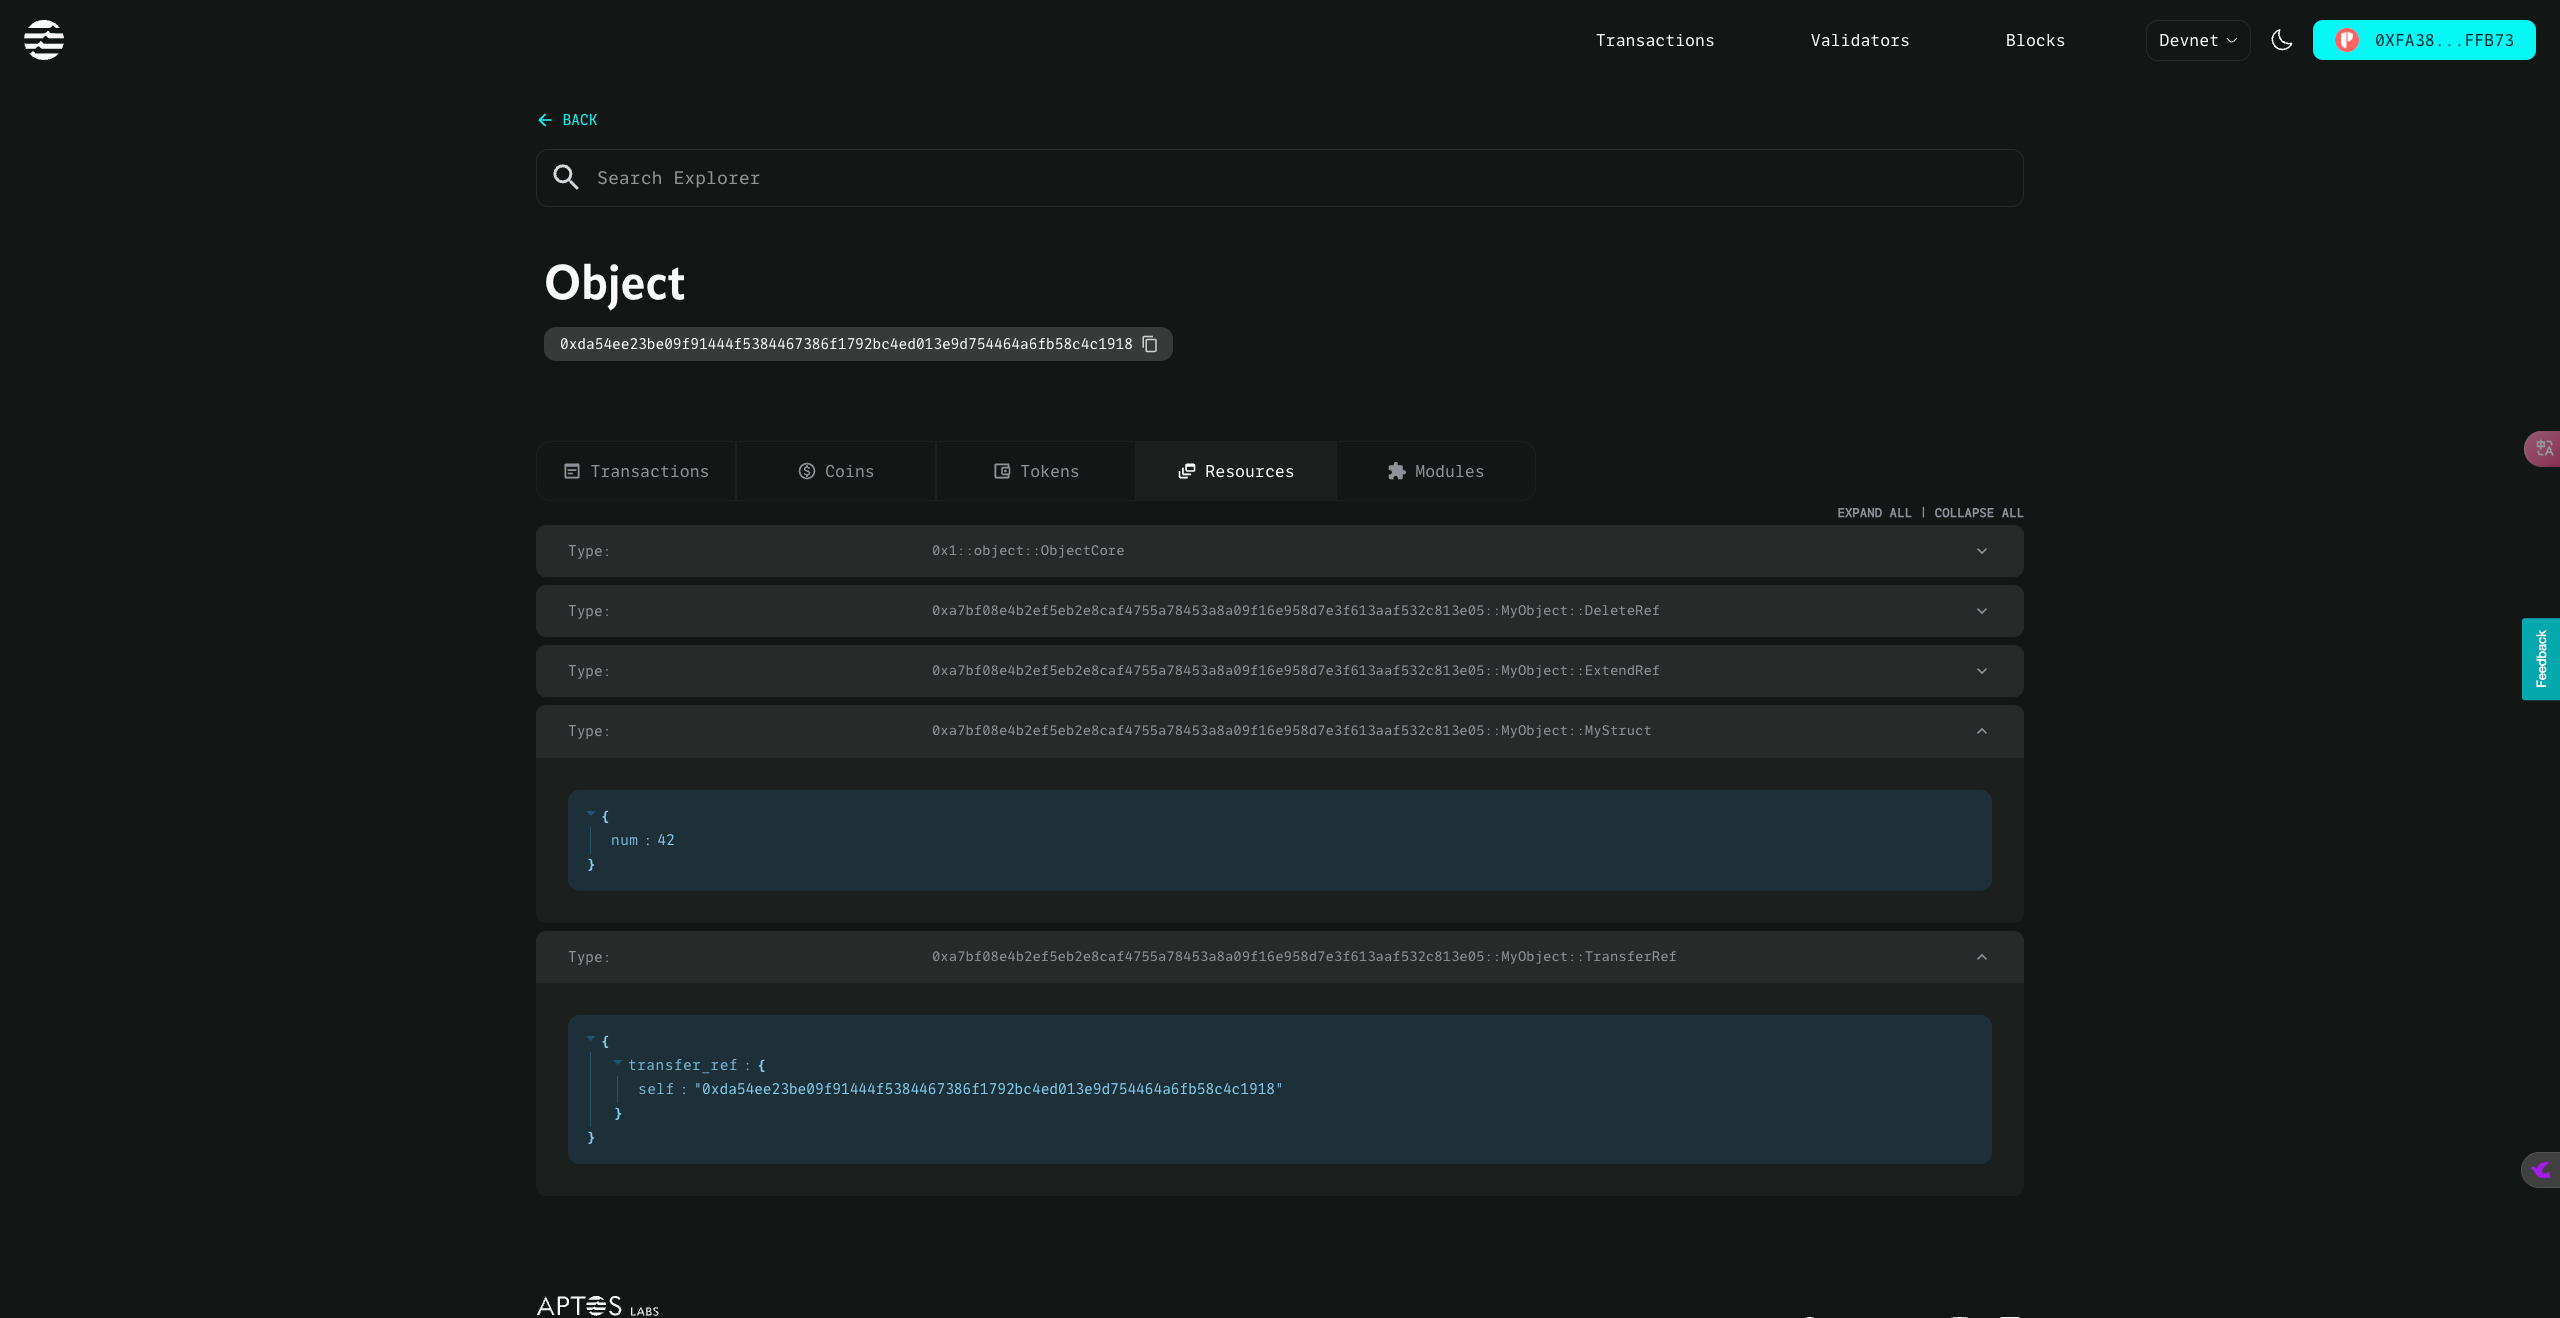Toggle dark mode moon icon
Image resolution: width=2560 pixels, height=1318 pixels.
tap(2281, 40)
